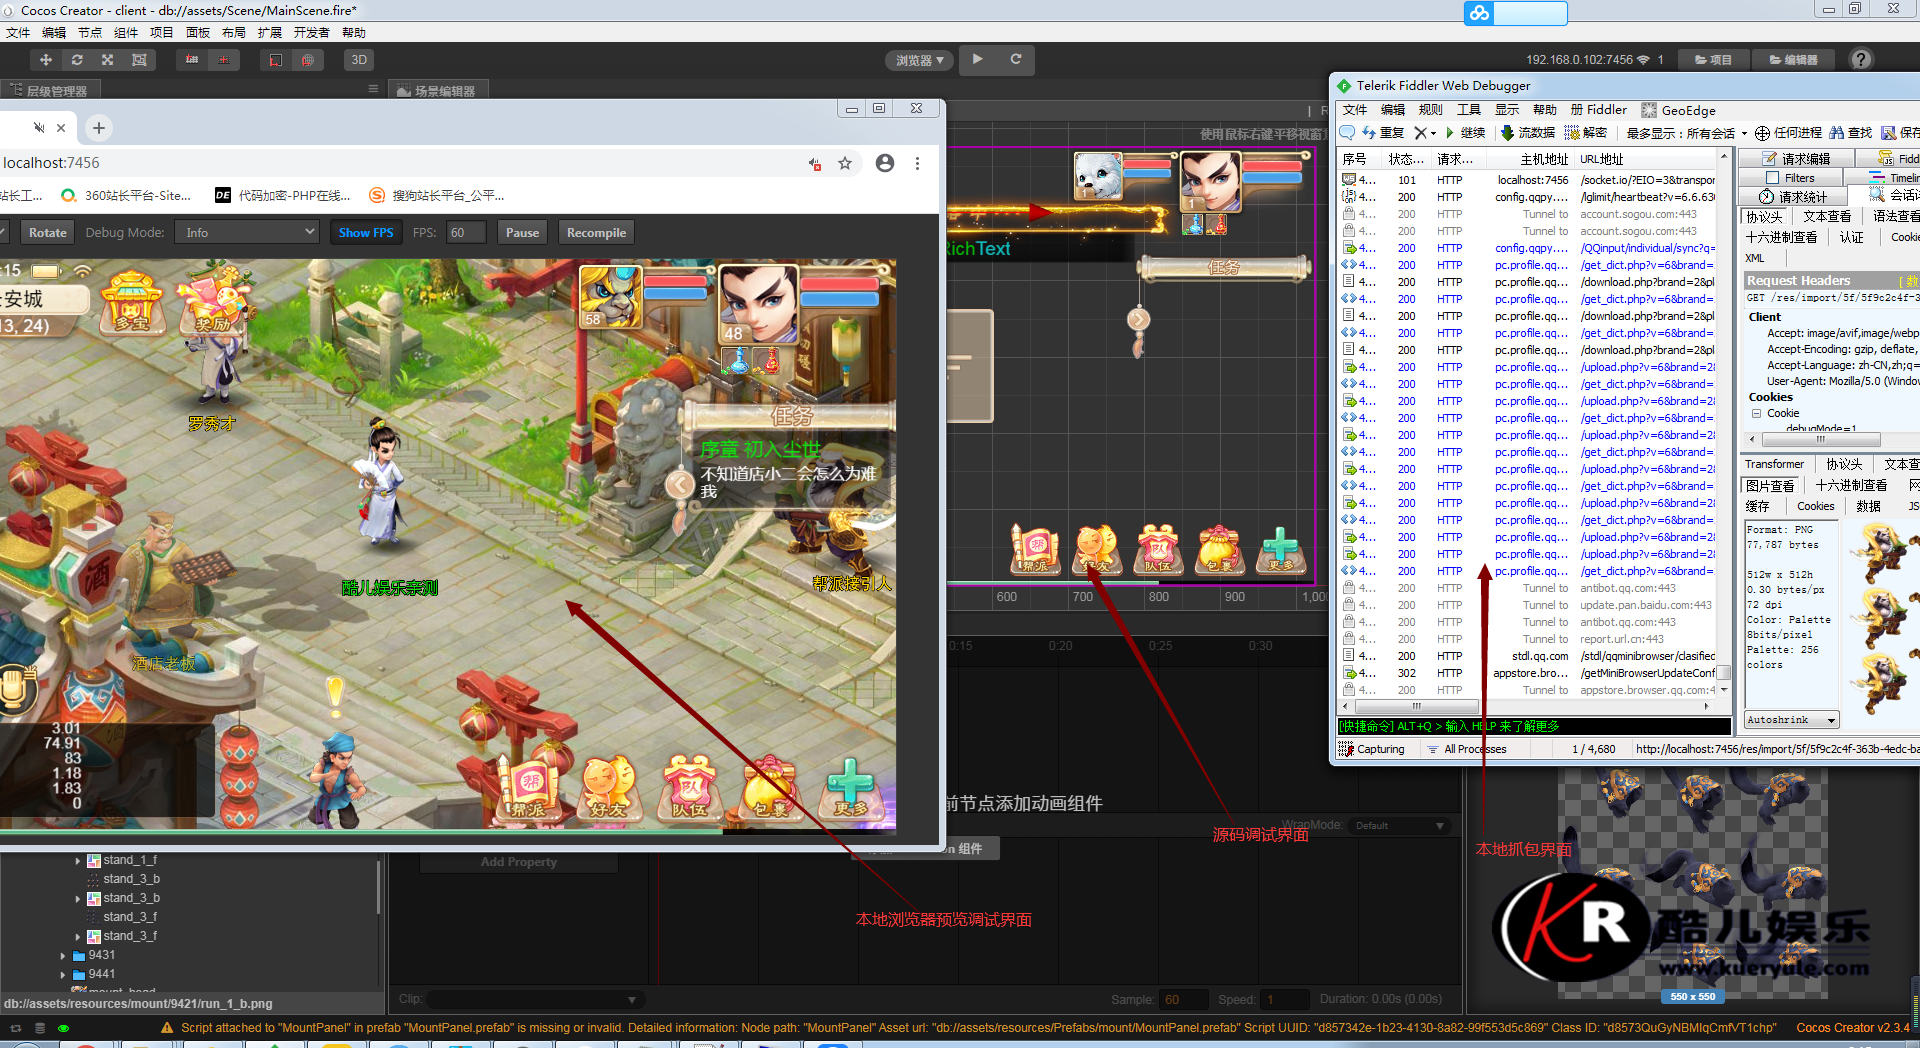Click the comment bubble icon in Fiddler toolbar

point(1347,132)
